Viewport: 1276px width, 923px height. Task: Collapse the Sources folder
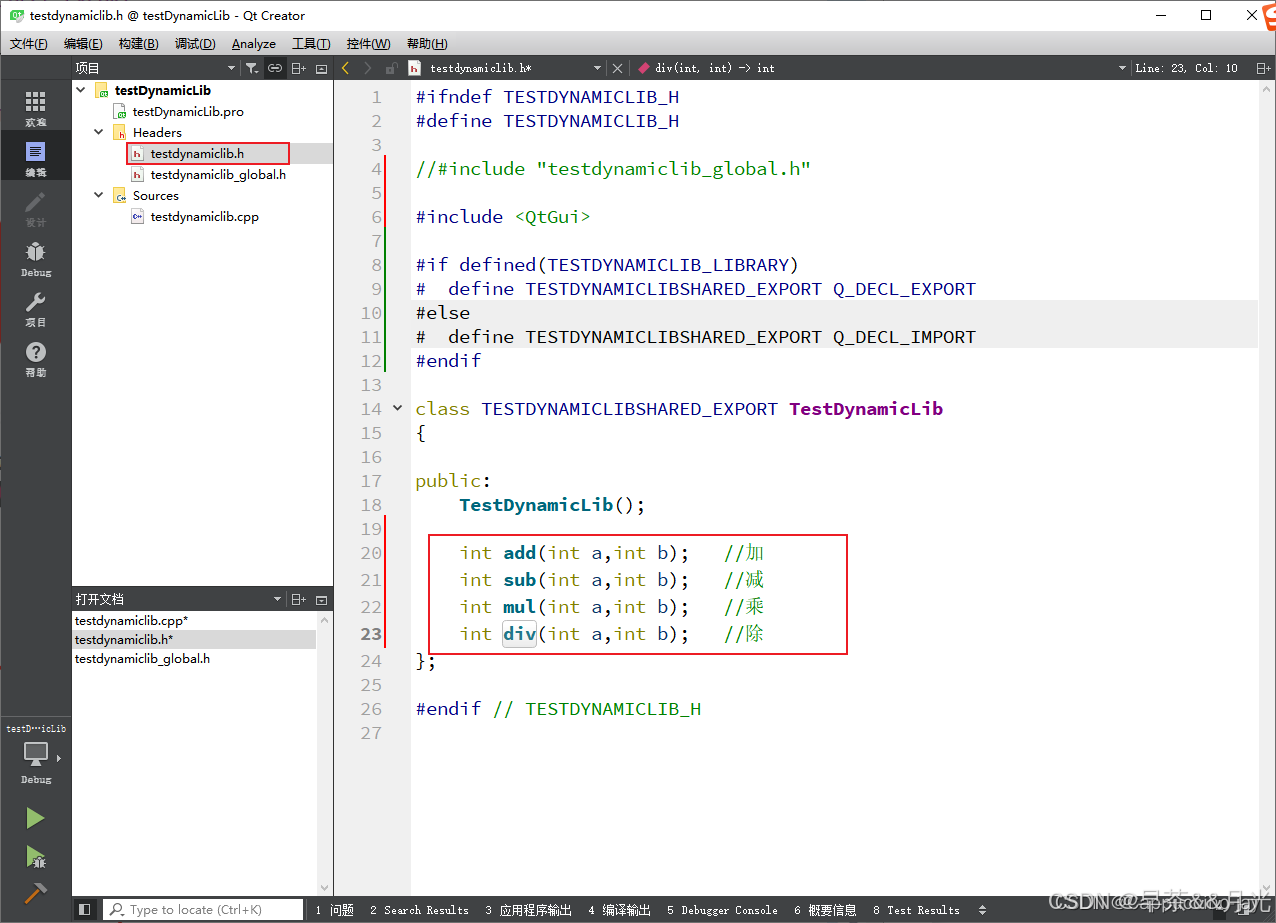pos(99,196)
